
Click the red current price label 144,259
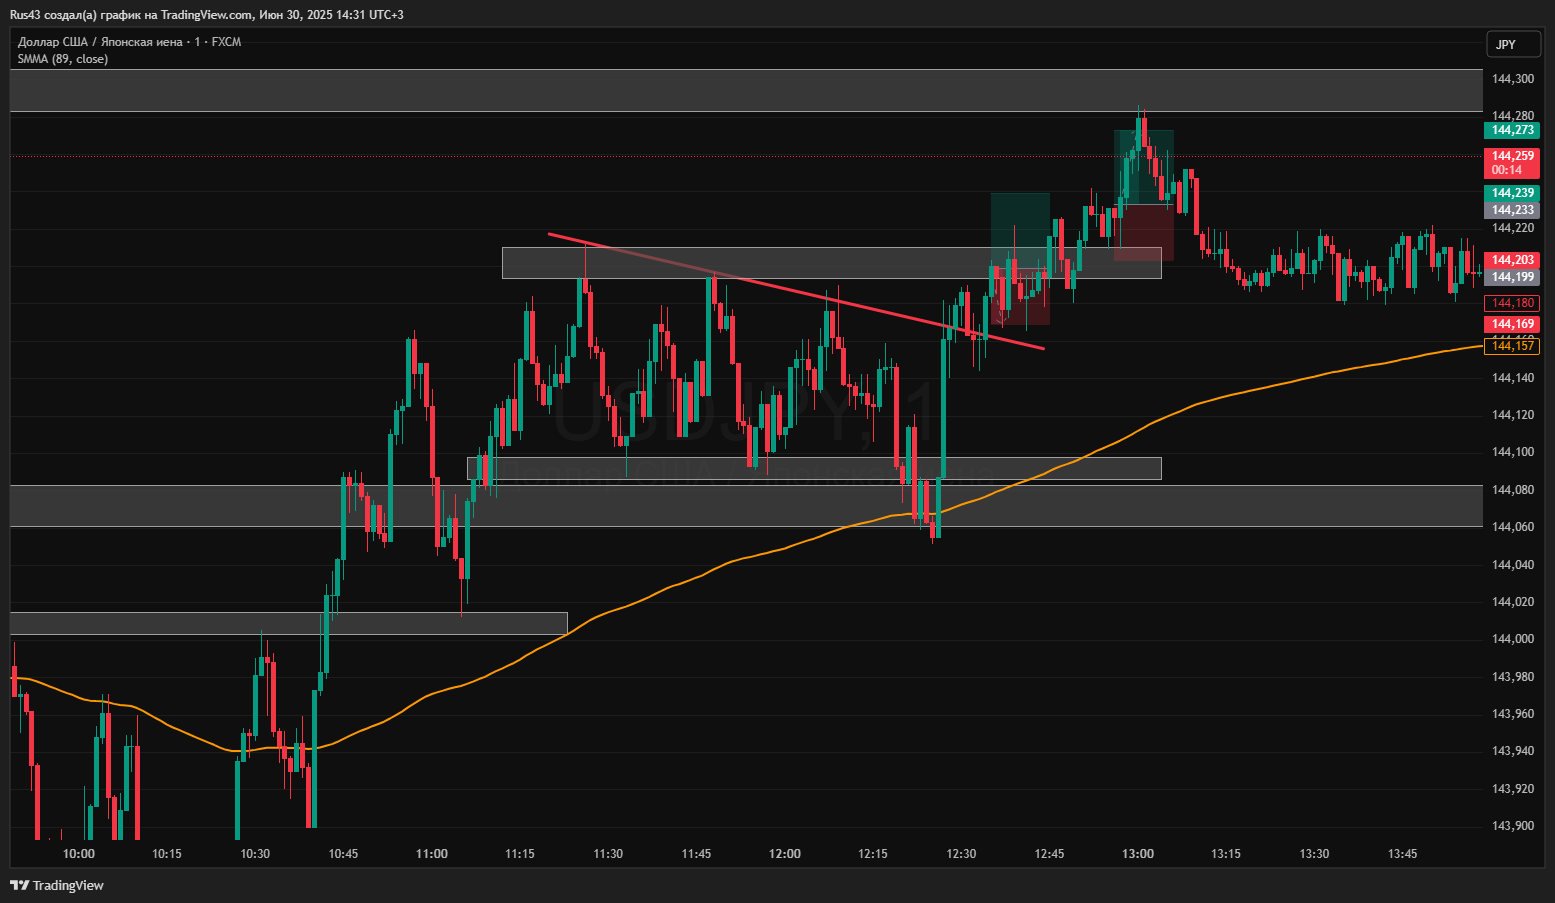[x=1512, y=162]
